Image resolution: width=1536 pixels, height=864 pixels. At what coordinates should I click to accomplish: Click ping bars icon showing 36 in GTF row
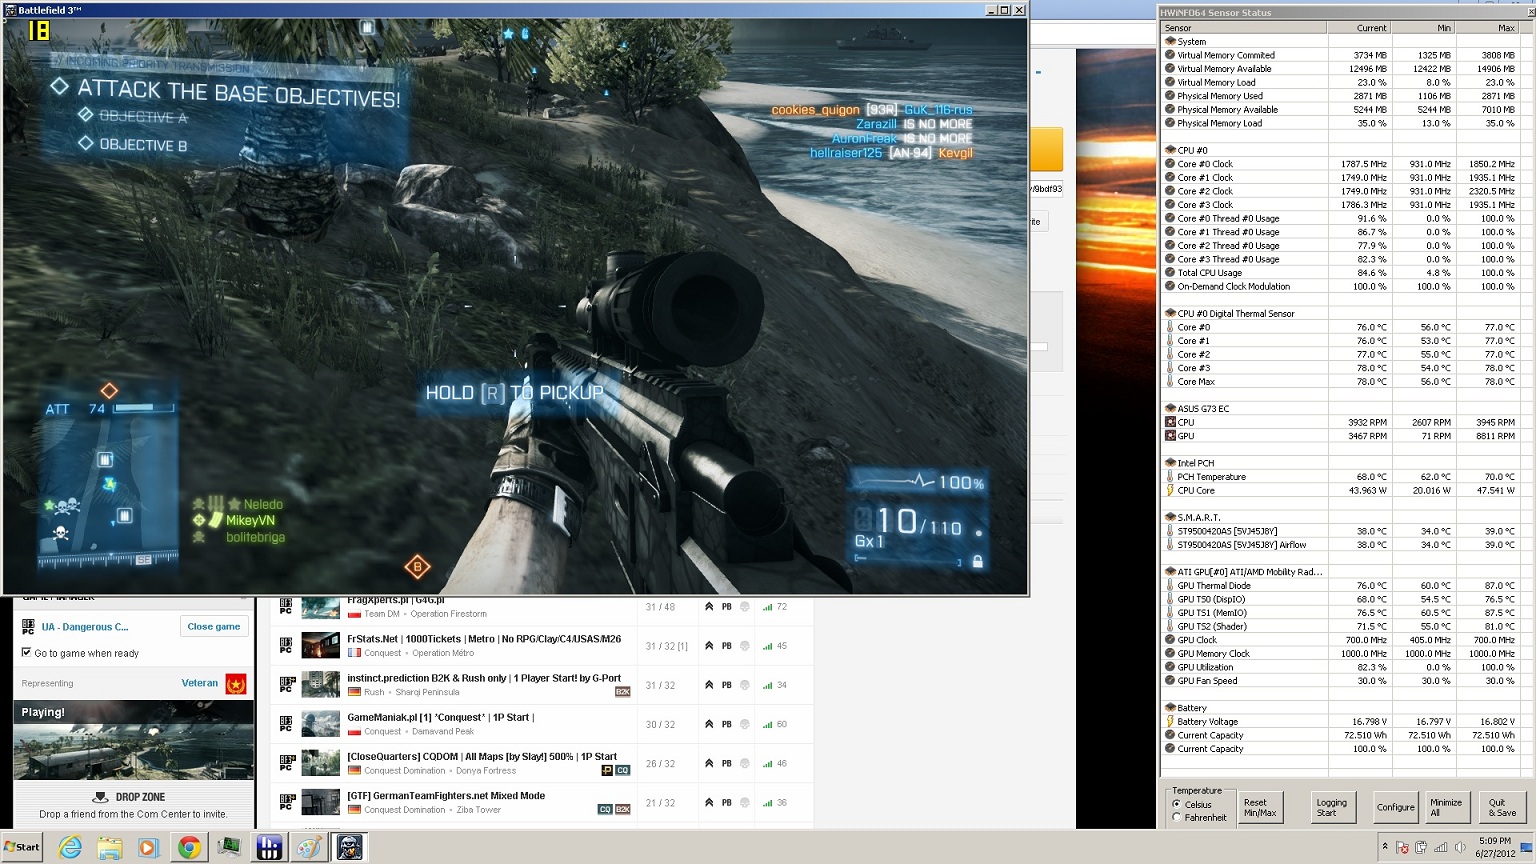(x=767, y=803)
